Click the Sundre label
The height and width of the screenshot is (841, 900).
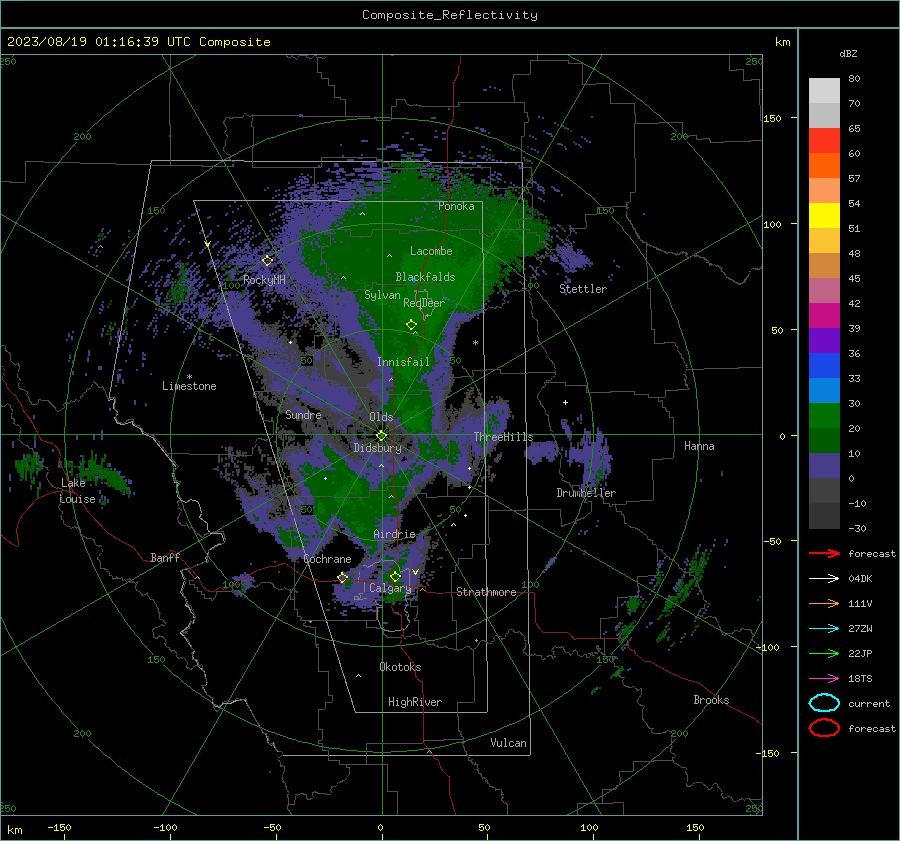tap(303, 415)
